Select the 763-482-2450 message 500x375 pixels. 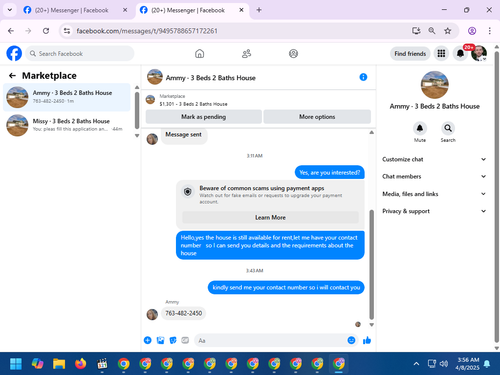tap(183, 313)
